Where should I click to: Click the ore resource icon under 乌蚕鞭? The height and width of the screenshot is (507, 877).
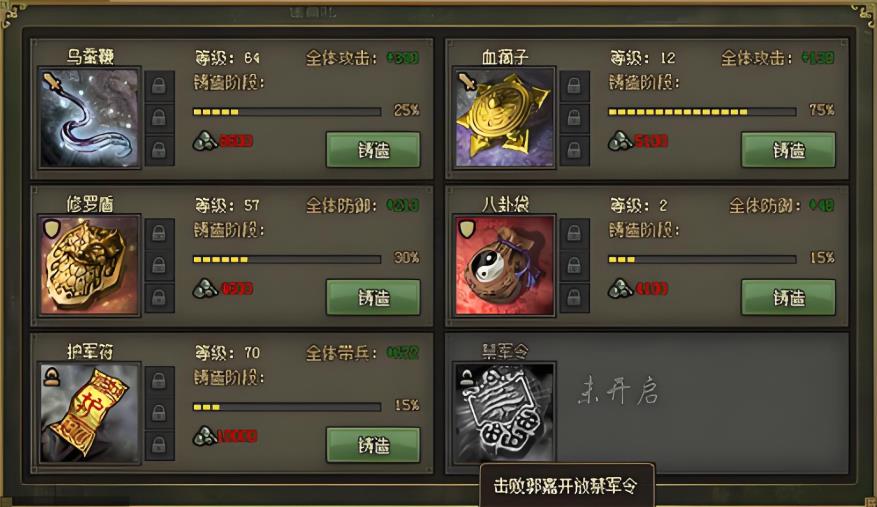pyautogui.click(x=205, y=140)
